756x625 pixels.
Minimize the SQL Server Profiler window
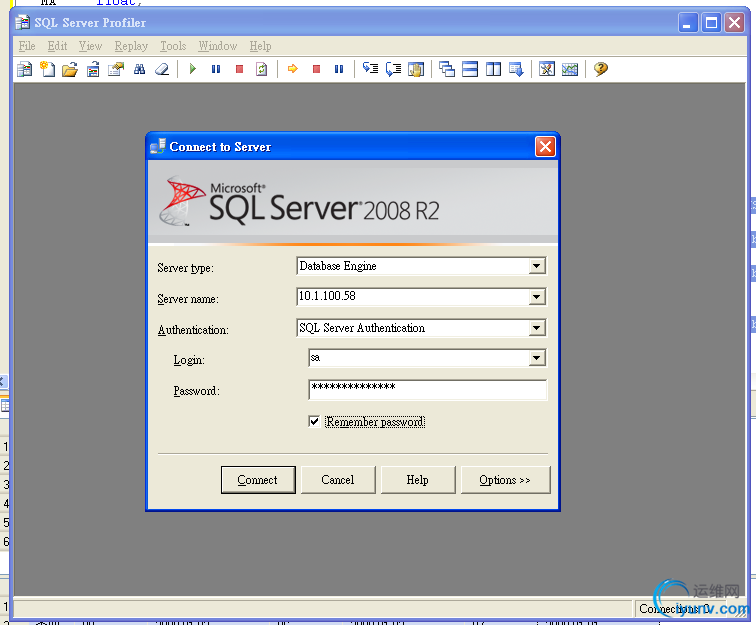688,23
